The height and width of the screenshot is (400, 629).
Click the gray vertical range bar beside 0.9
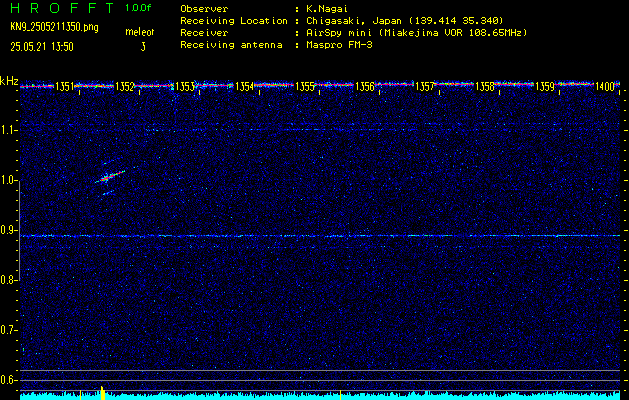[x=20, y=231]
